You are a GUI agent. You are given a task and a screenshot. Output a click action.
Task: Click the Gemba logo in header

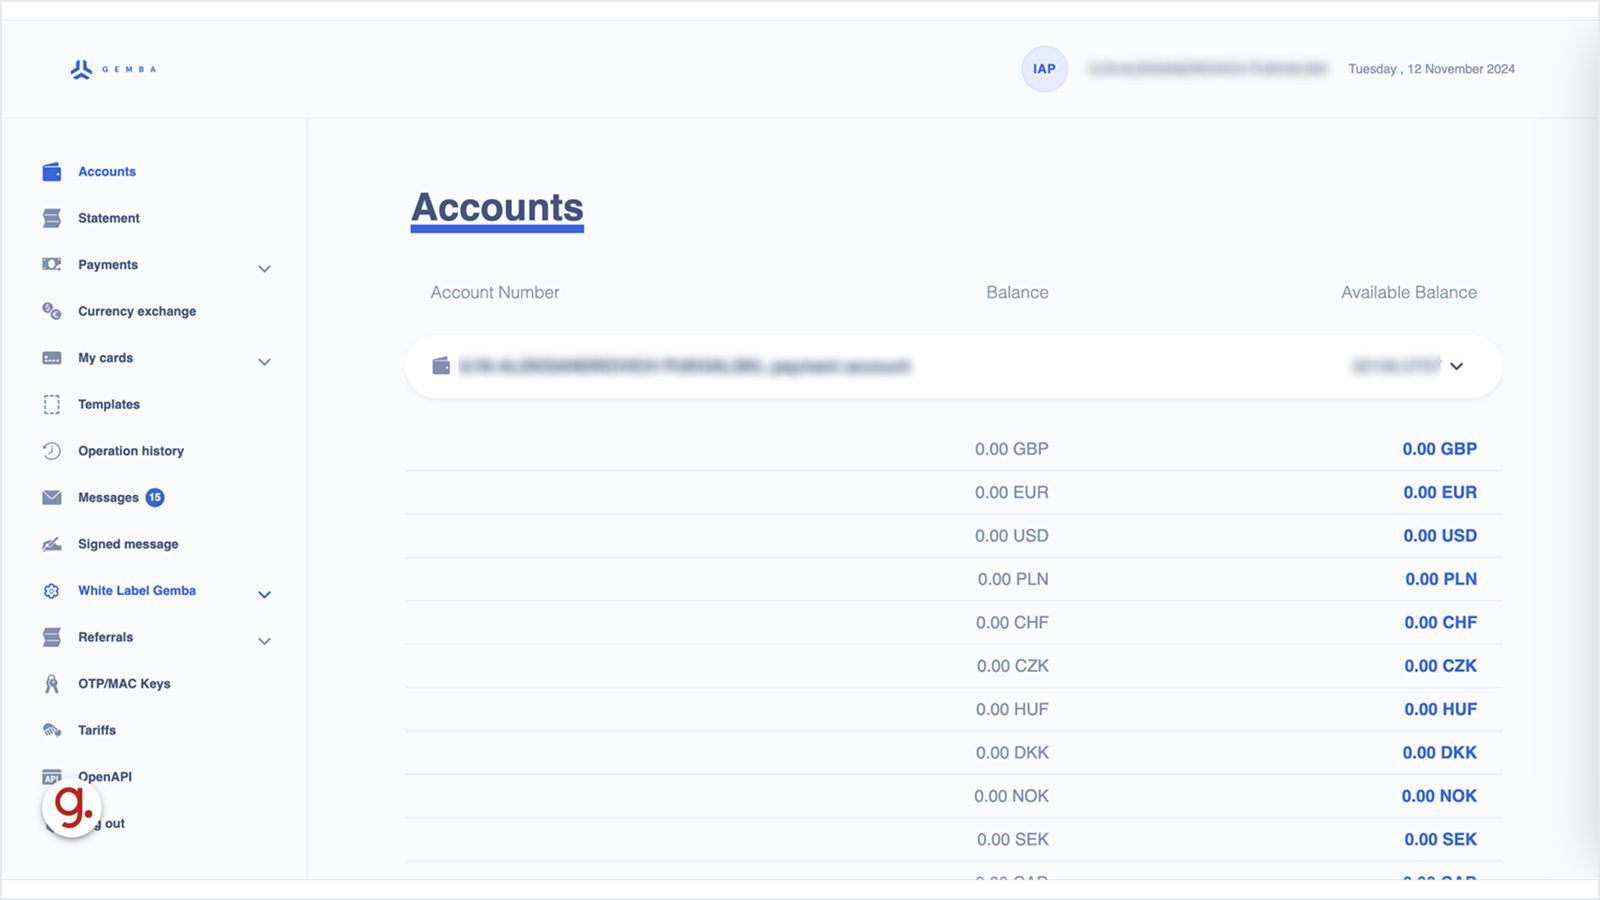pos(113,69)
